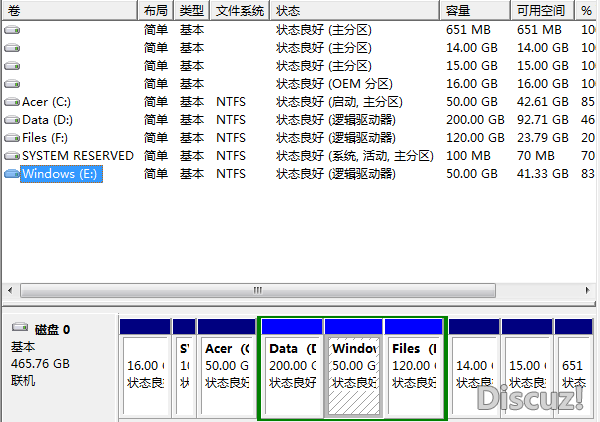This screenshot has height=422, width=600.
Task: Click 状态良好 (系统, 活动, 主分区) status text
Action: (x=355, y=156)
